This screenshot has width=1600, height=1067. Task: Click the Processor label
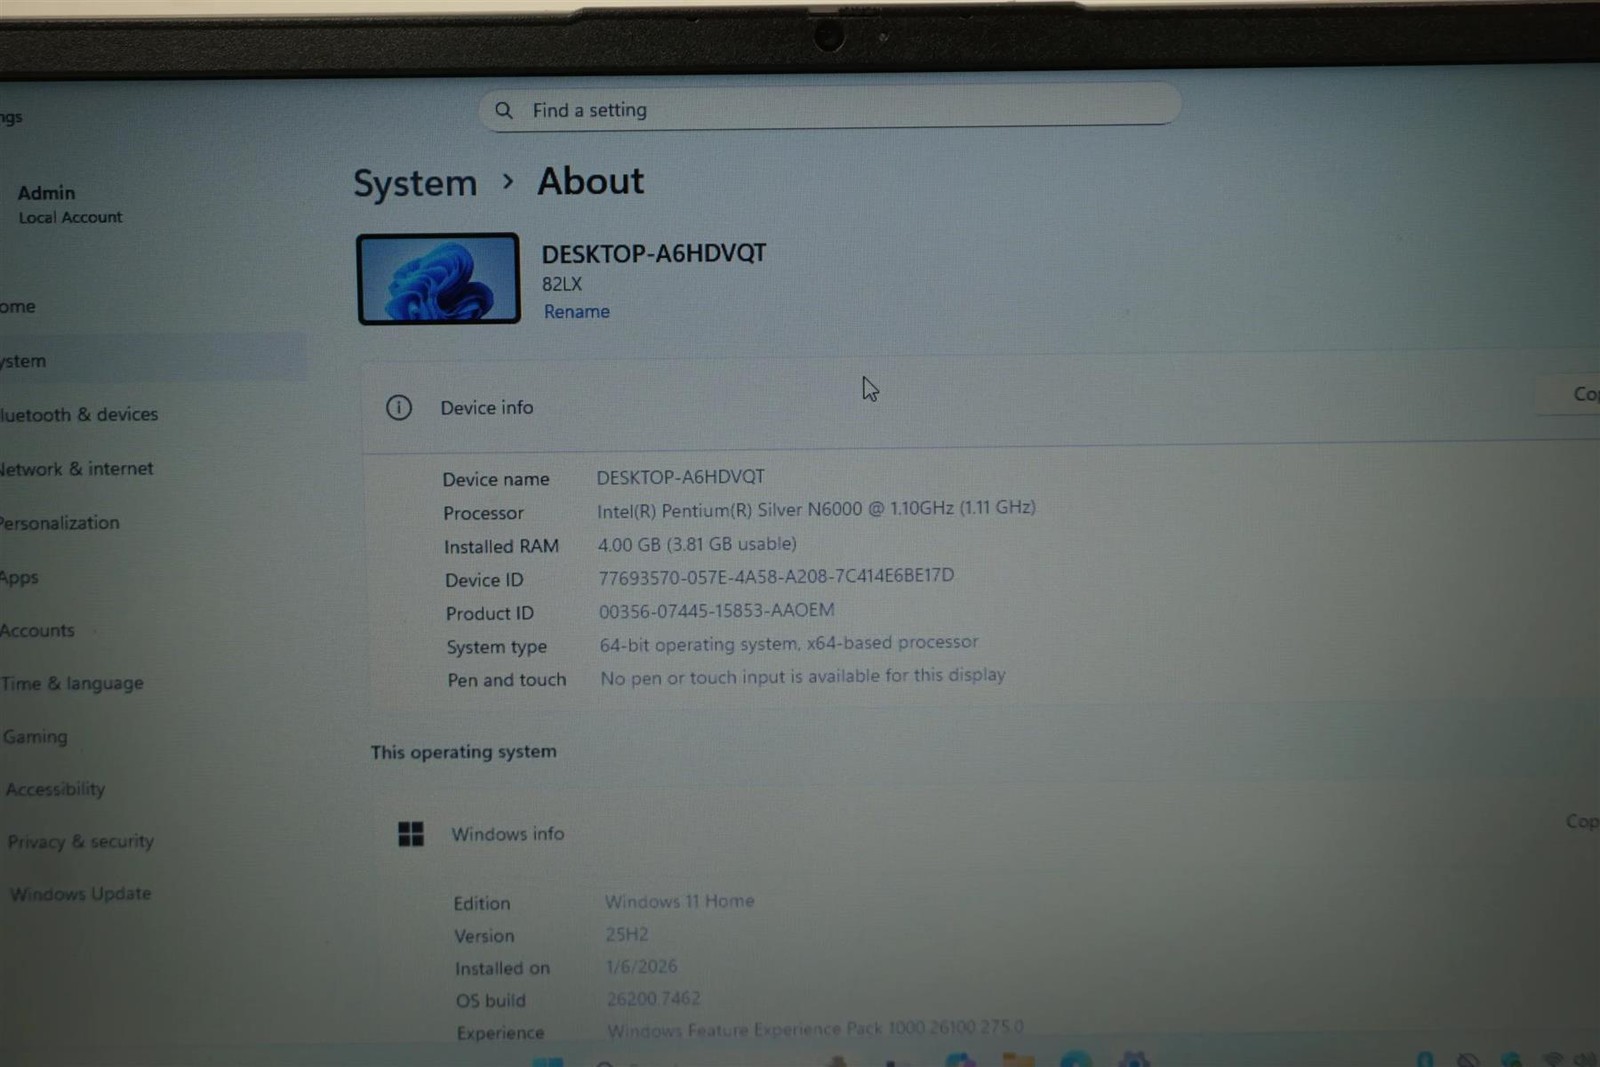tap(483, 513)
